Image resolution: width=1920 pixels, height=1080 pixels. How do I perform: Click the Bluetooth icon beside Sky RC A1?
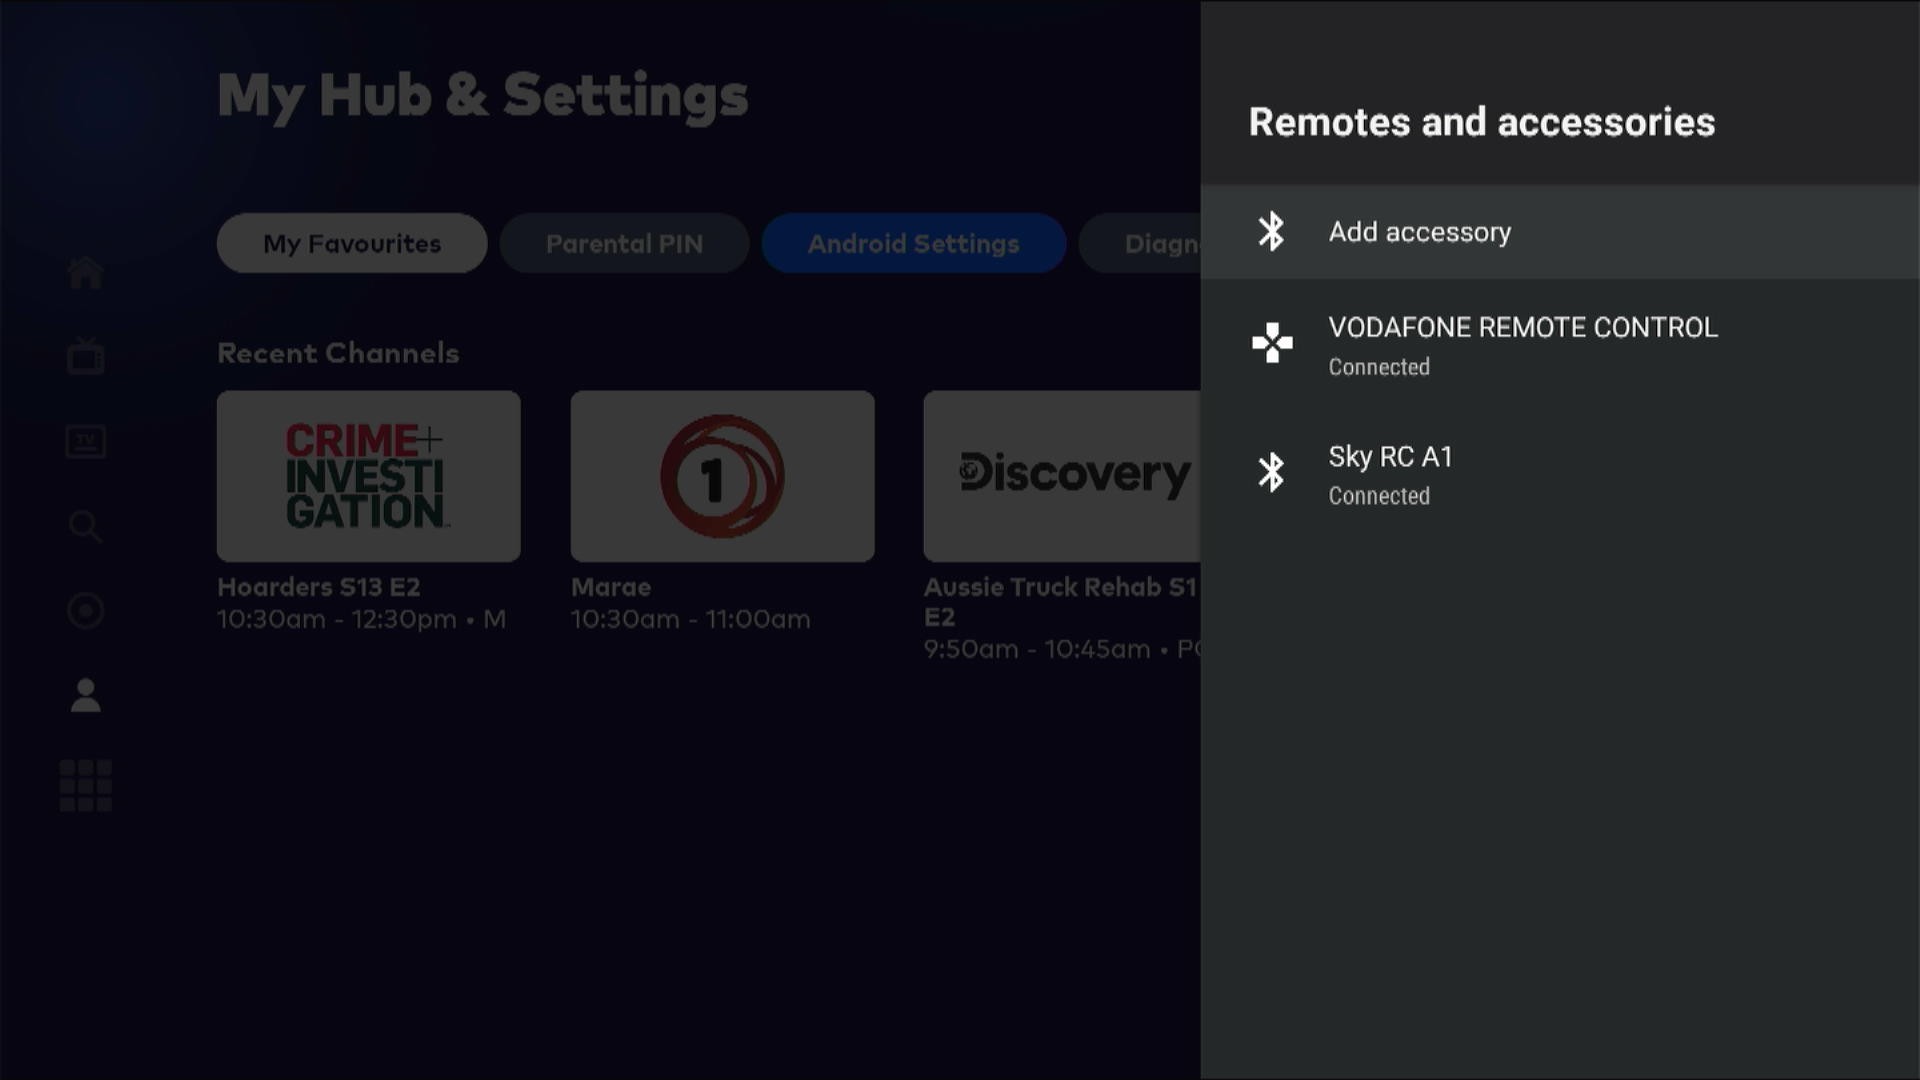pos(1271,472)
